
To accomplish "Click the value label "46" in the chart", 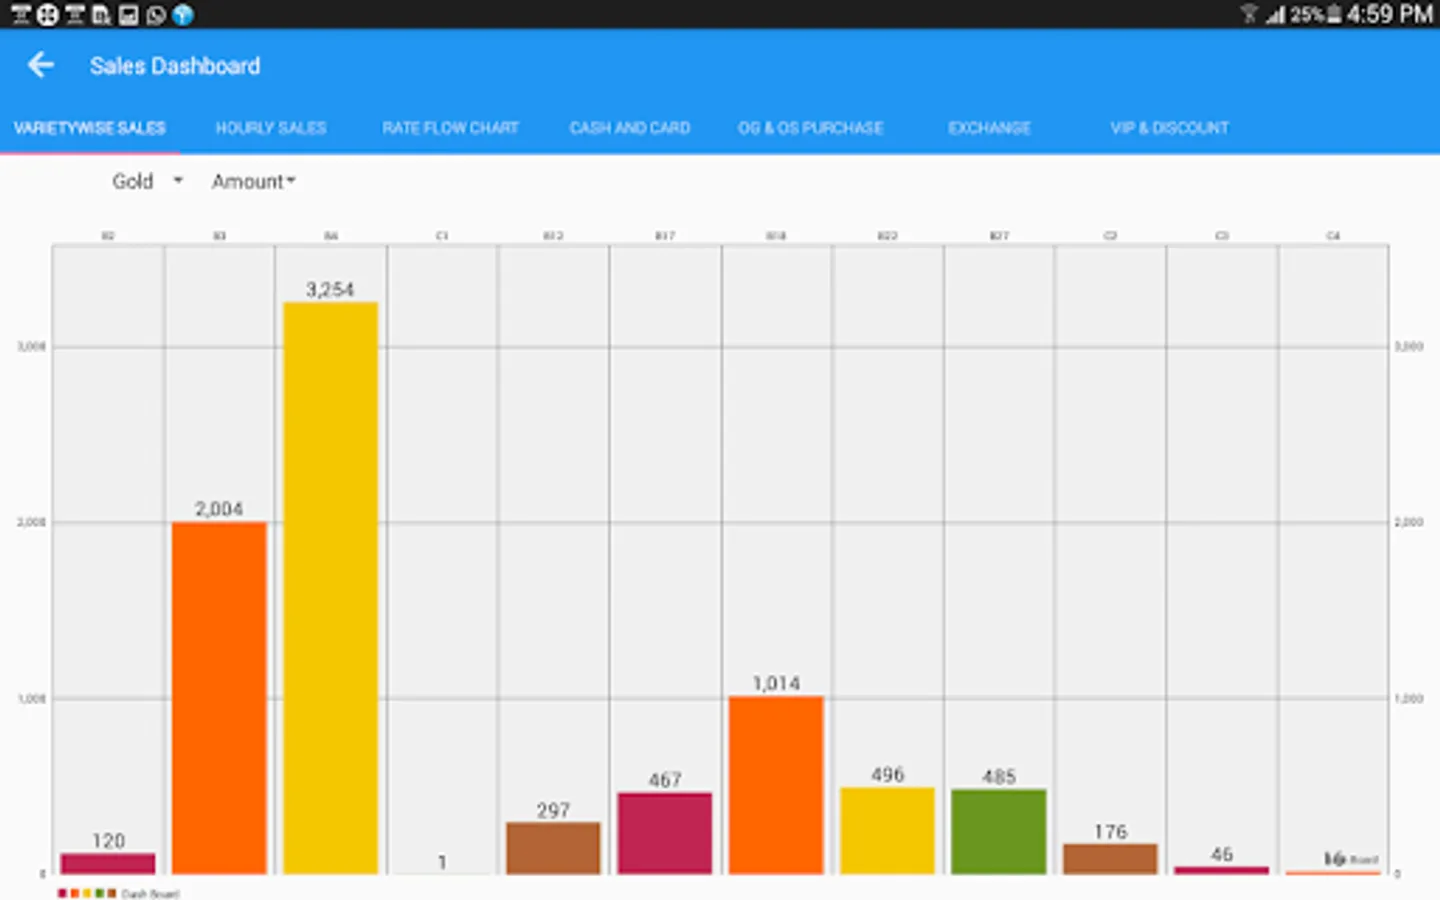I will (1222, 854).
